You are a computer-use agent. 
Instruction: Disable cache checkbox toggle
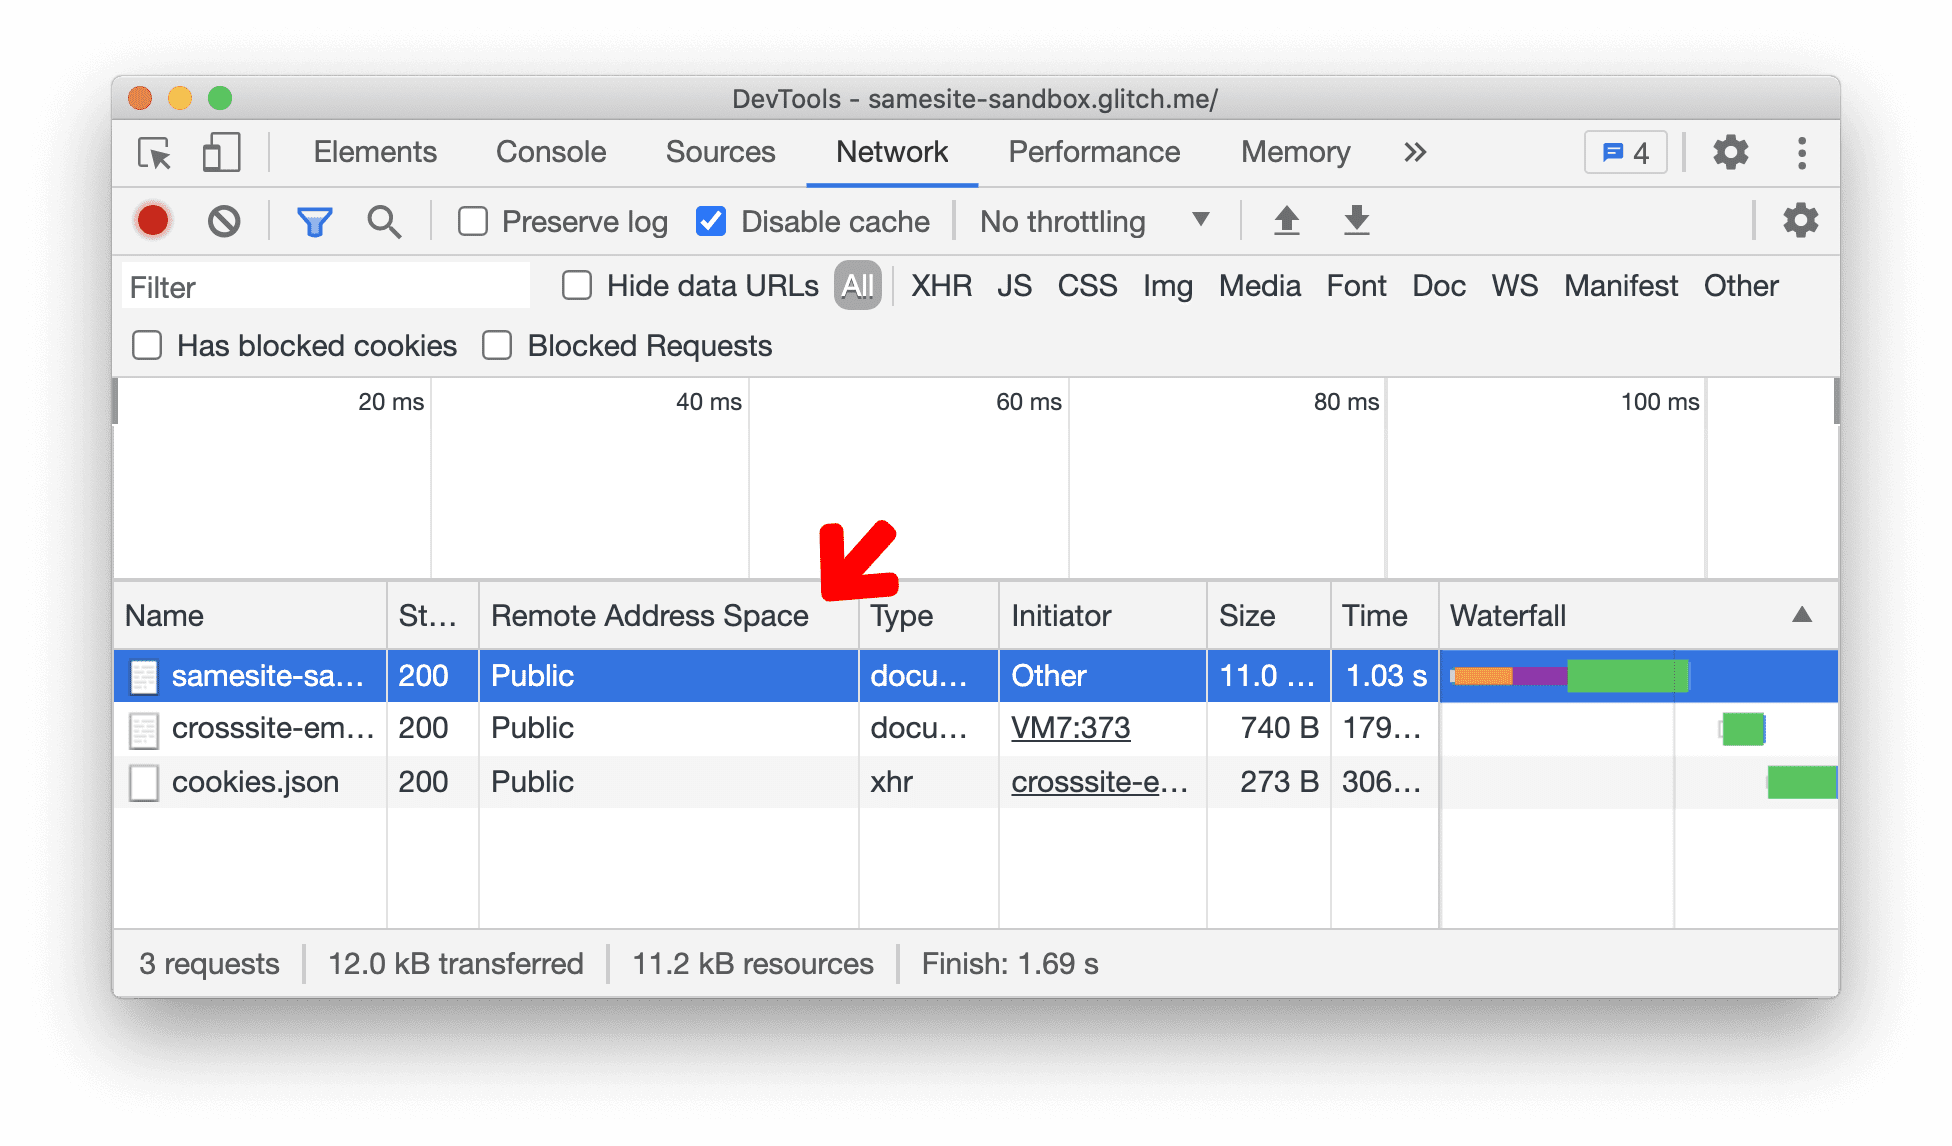(x=707, y=220)
